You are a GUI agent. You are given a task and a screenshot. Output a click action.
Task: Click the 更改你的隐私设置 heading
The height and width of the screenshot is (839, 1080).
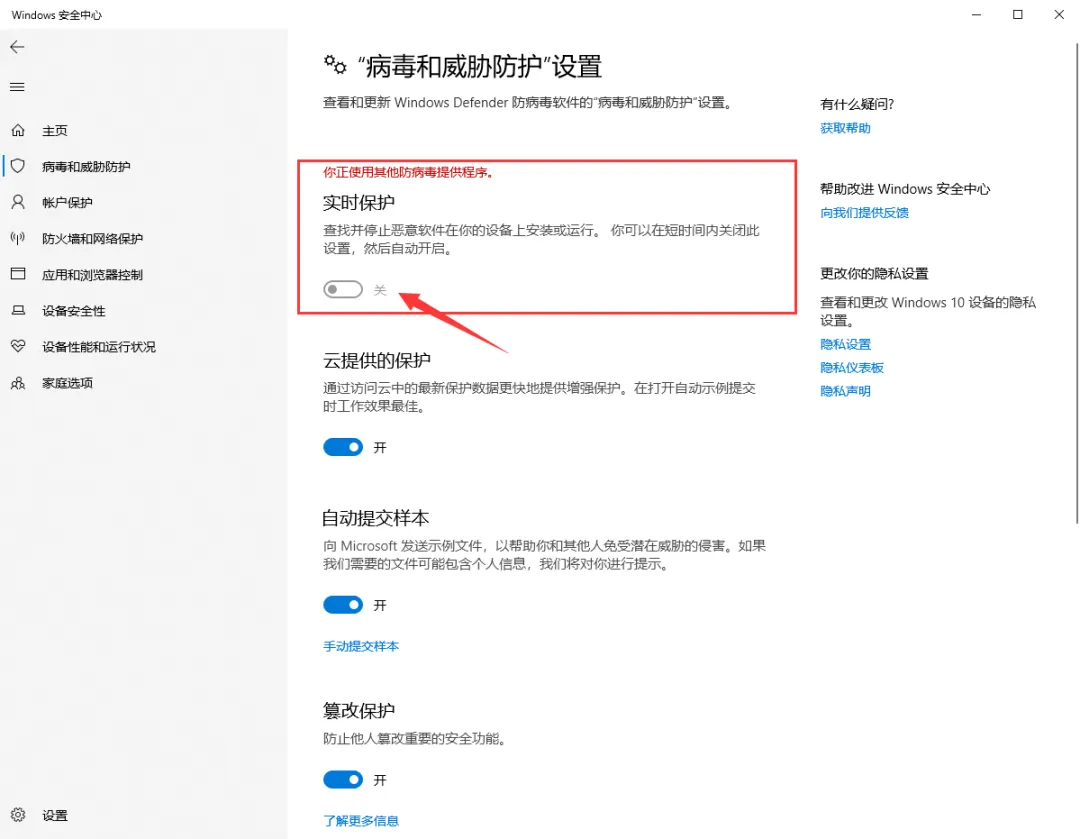(874, 273)
